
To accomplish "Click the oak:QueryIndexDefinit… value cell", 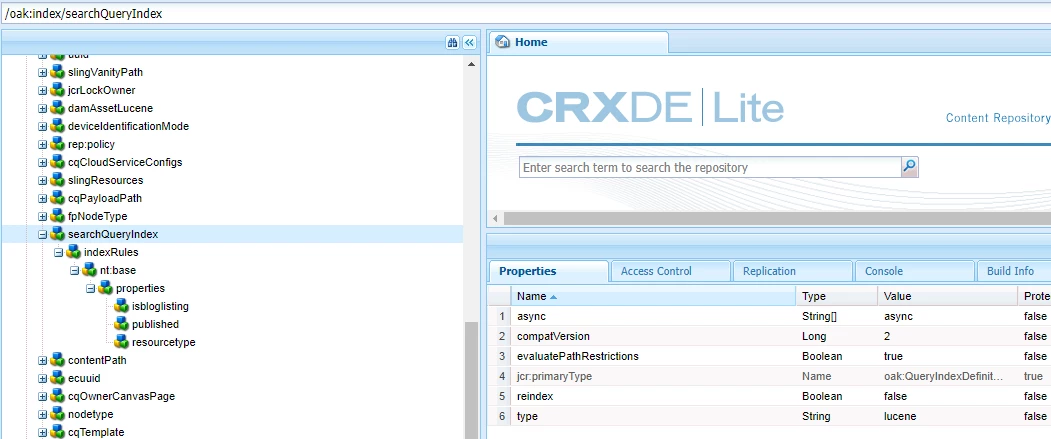I will pyautogui.click(x=948, y=376).
